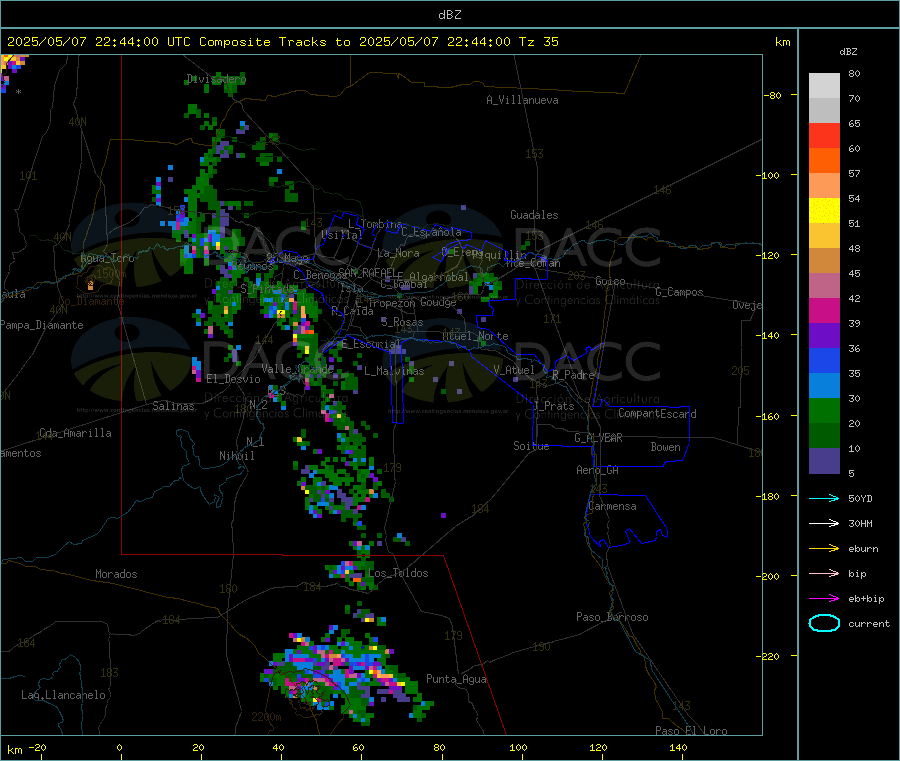Click the 'Paso_El_Loro' map label
This screenshot has width=900, height=761.
tap(691, 731)
